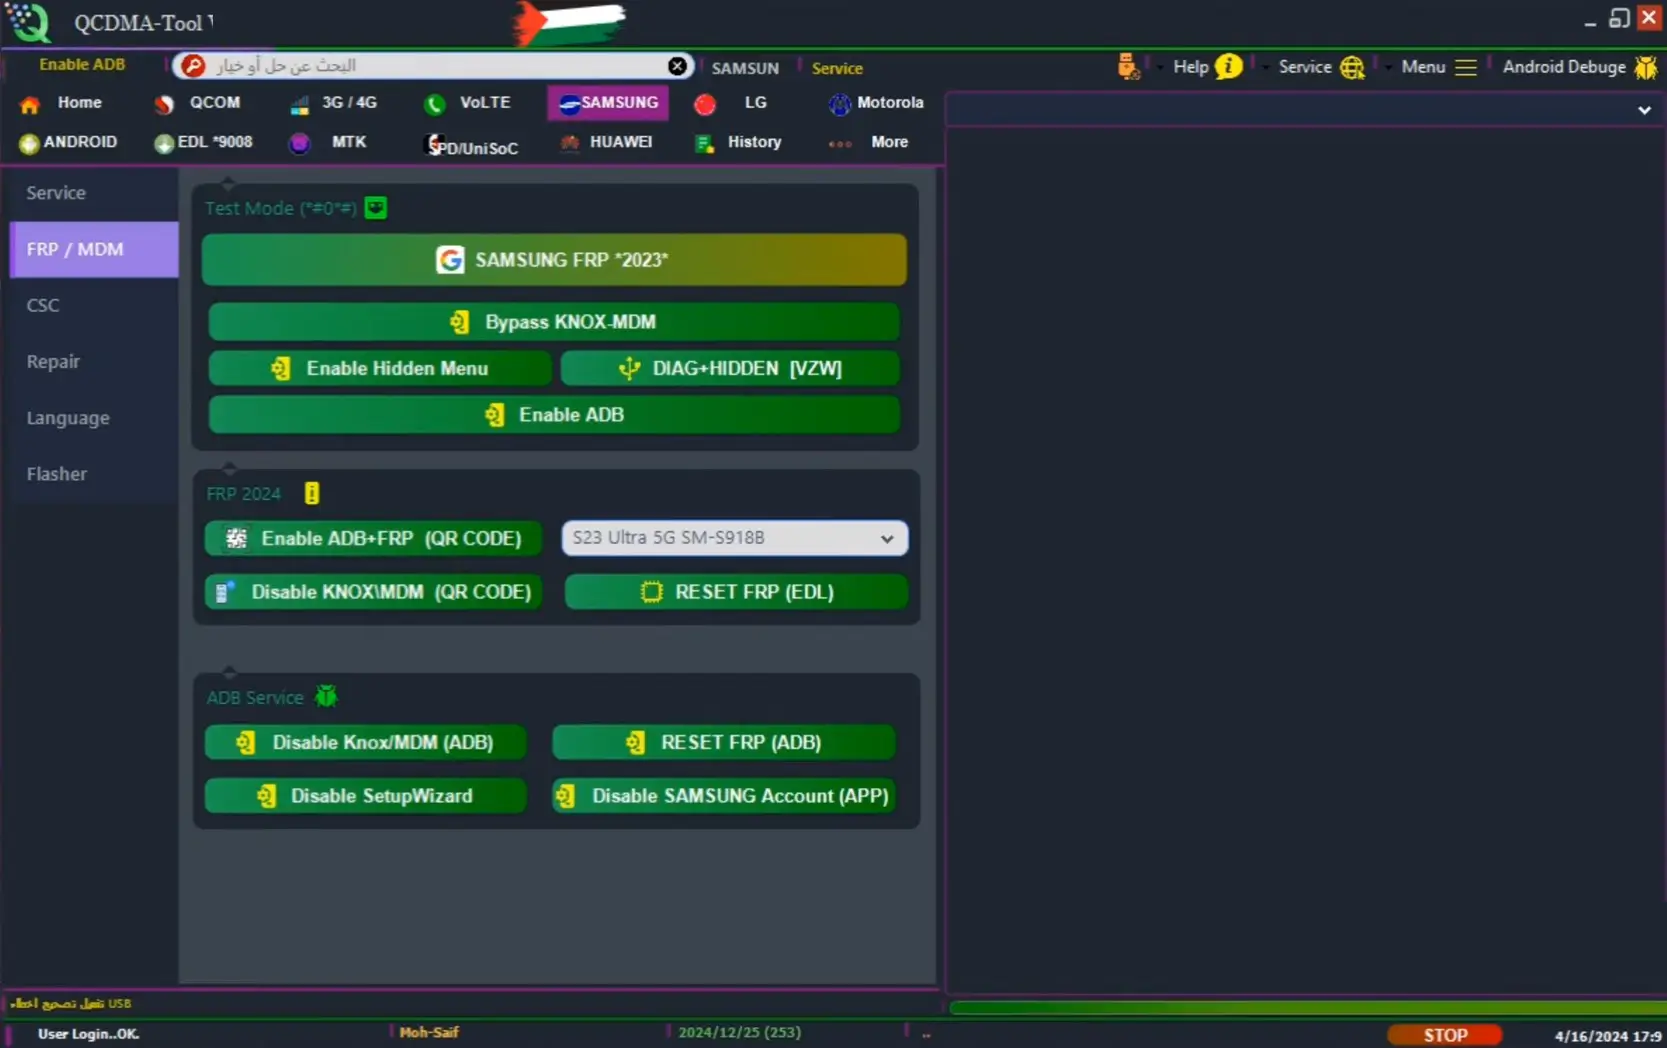
Task: Click User Login..OK status text
Action: [x=88, y=1034]
